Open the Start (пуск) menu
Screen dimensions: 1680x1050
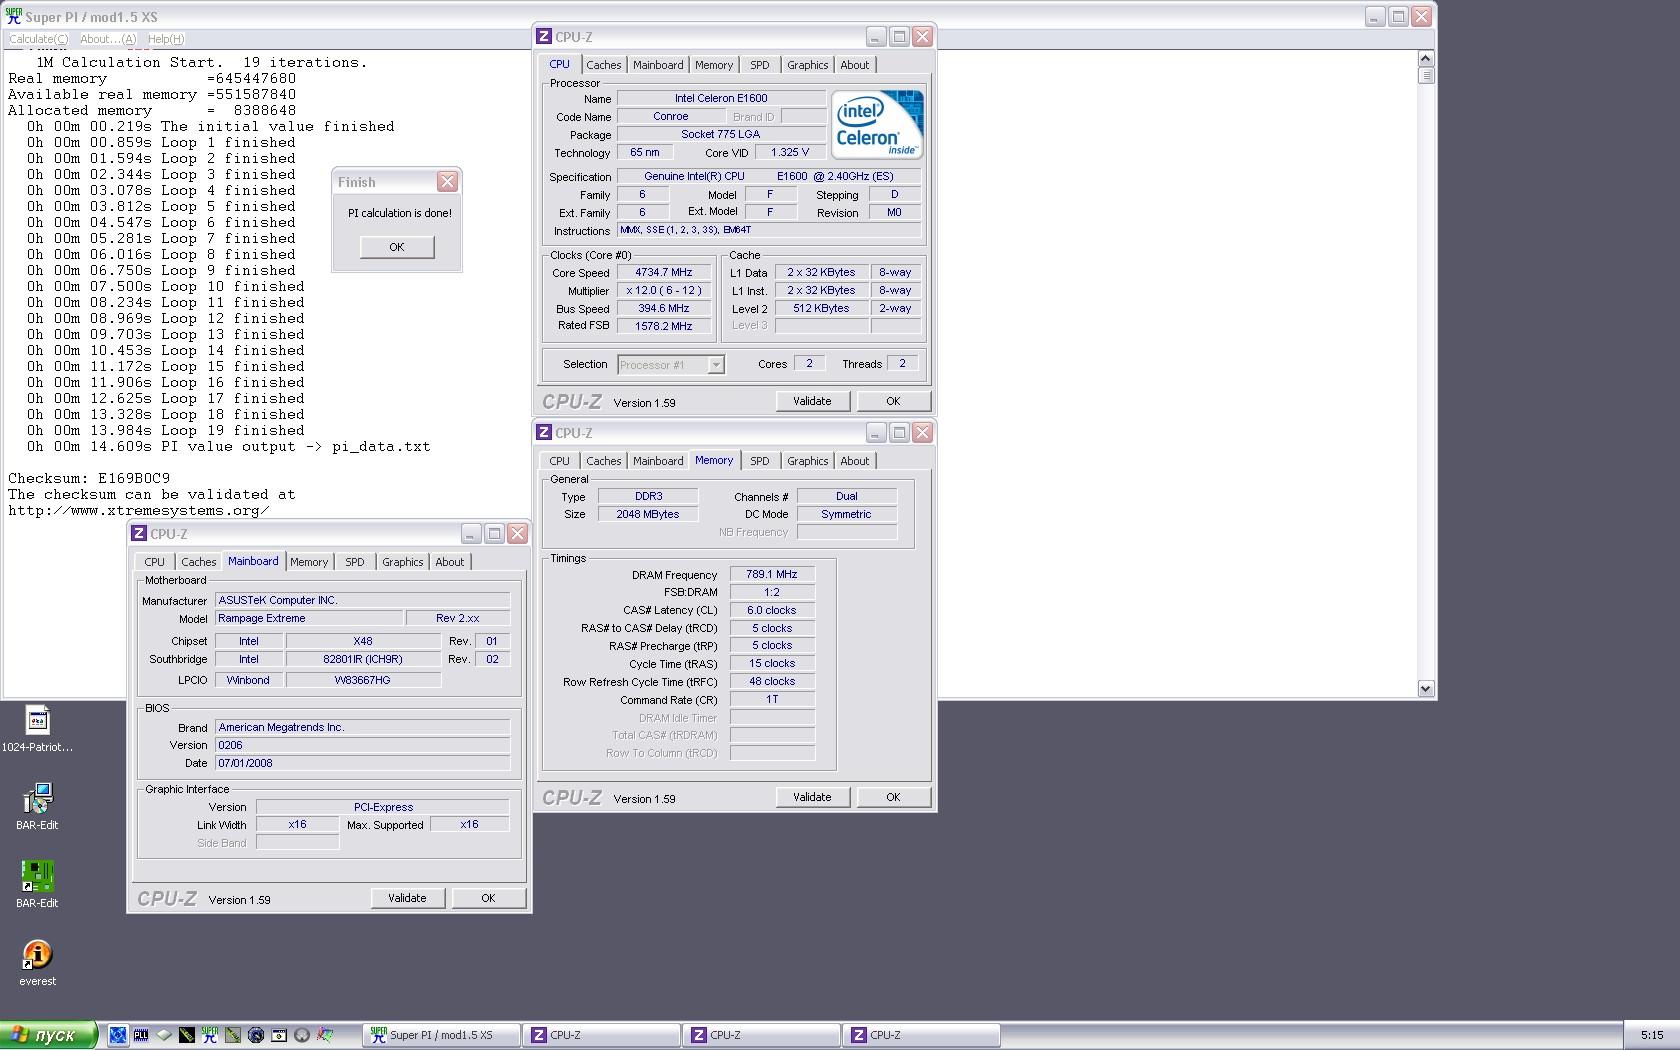(x=49, y=1035)
